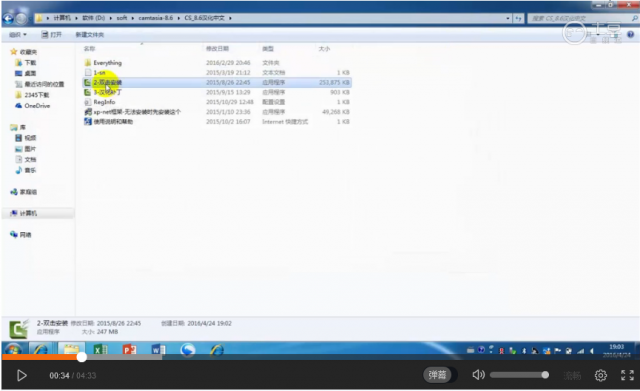Toggle the 弹幕 danmaku switch
640x391 pixels.
437,375
